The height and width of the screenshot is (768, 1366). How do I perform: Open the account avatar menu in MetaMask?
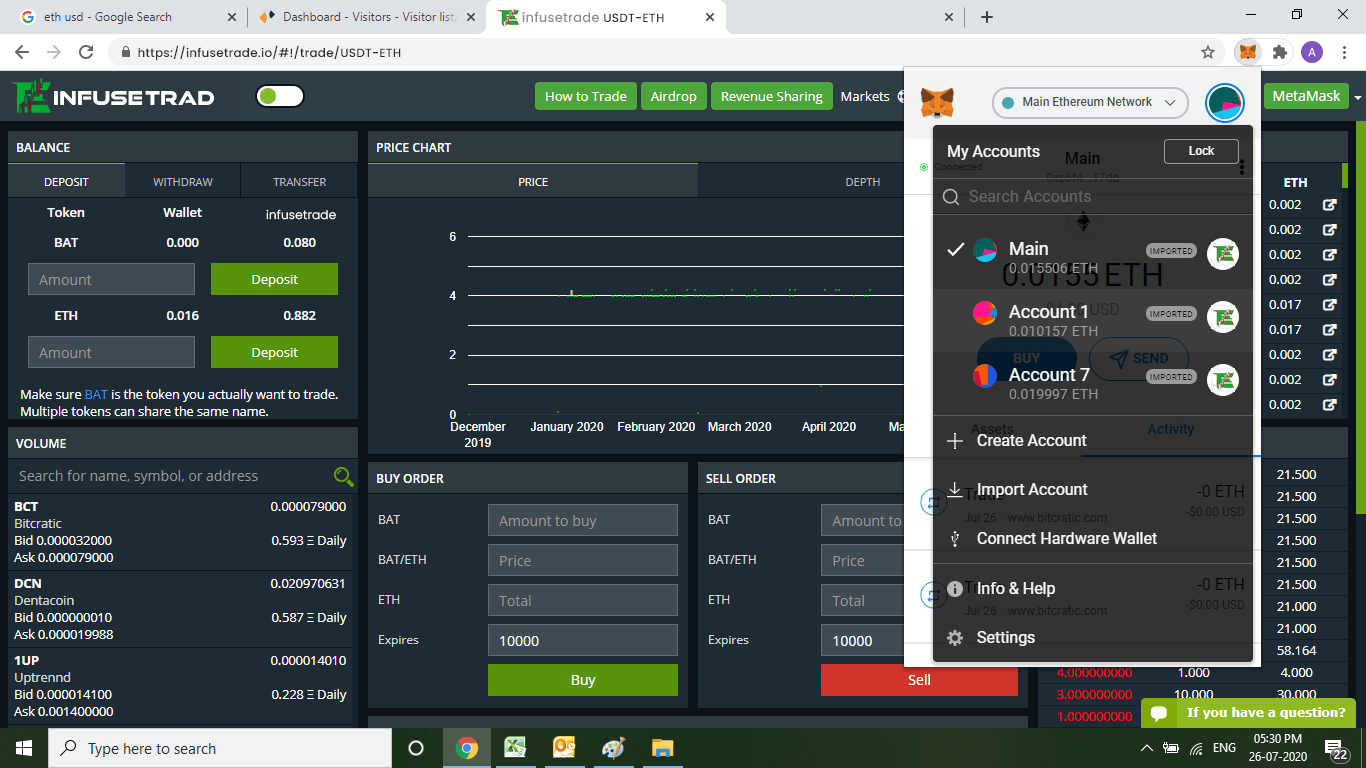(1224, 102)
